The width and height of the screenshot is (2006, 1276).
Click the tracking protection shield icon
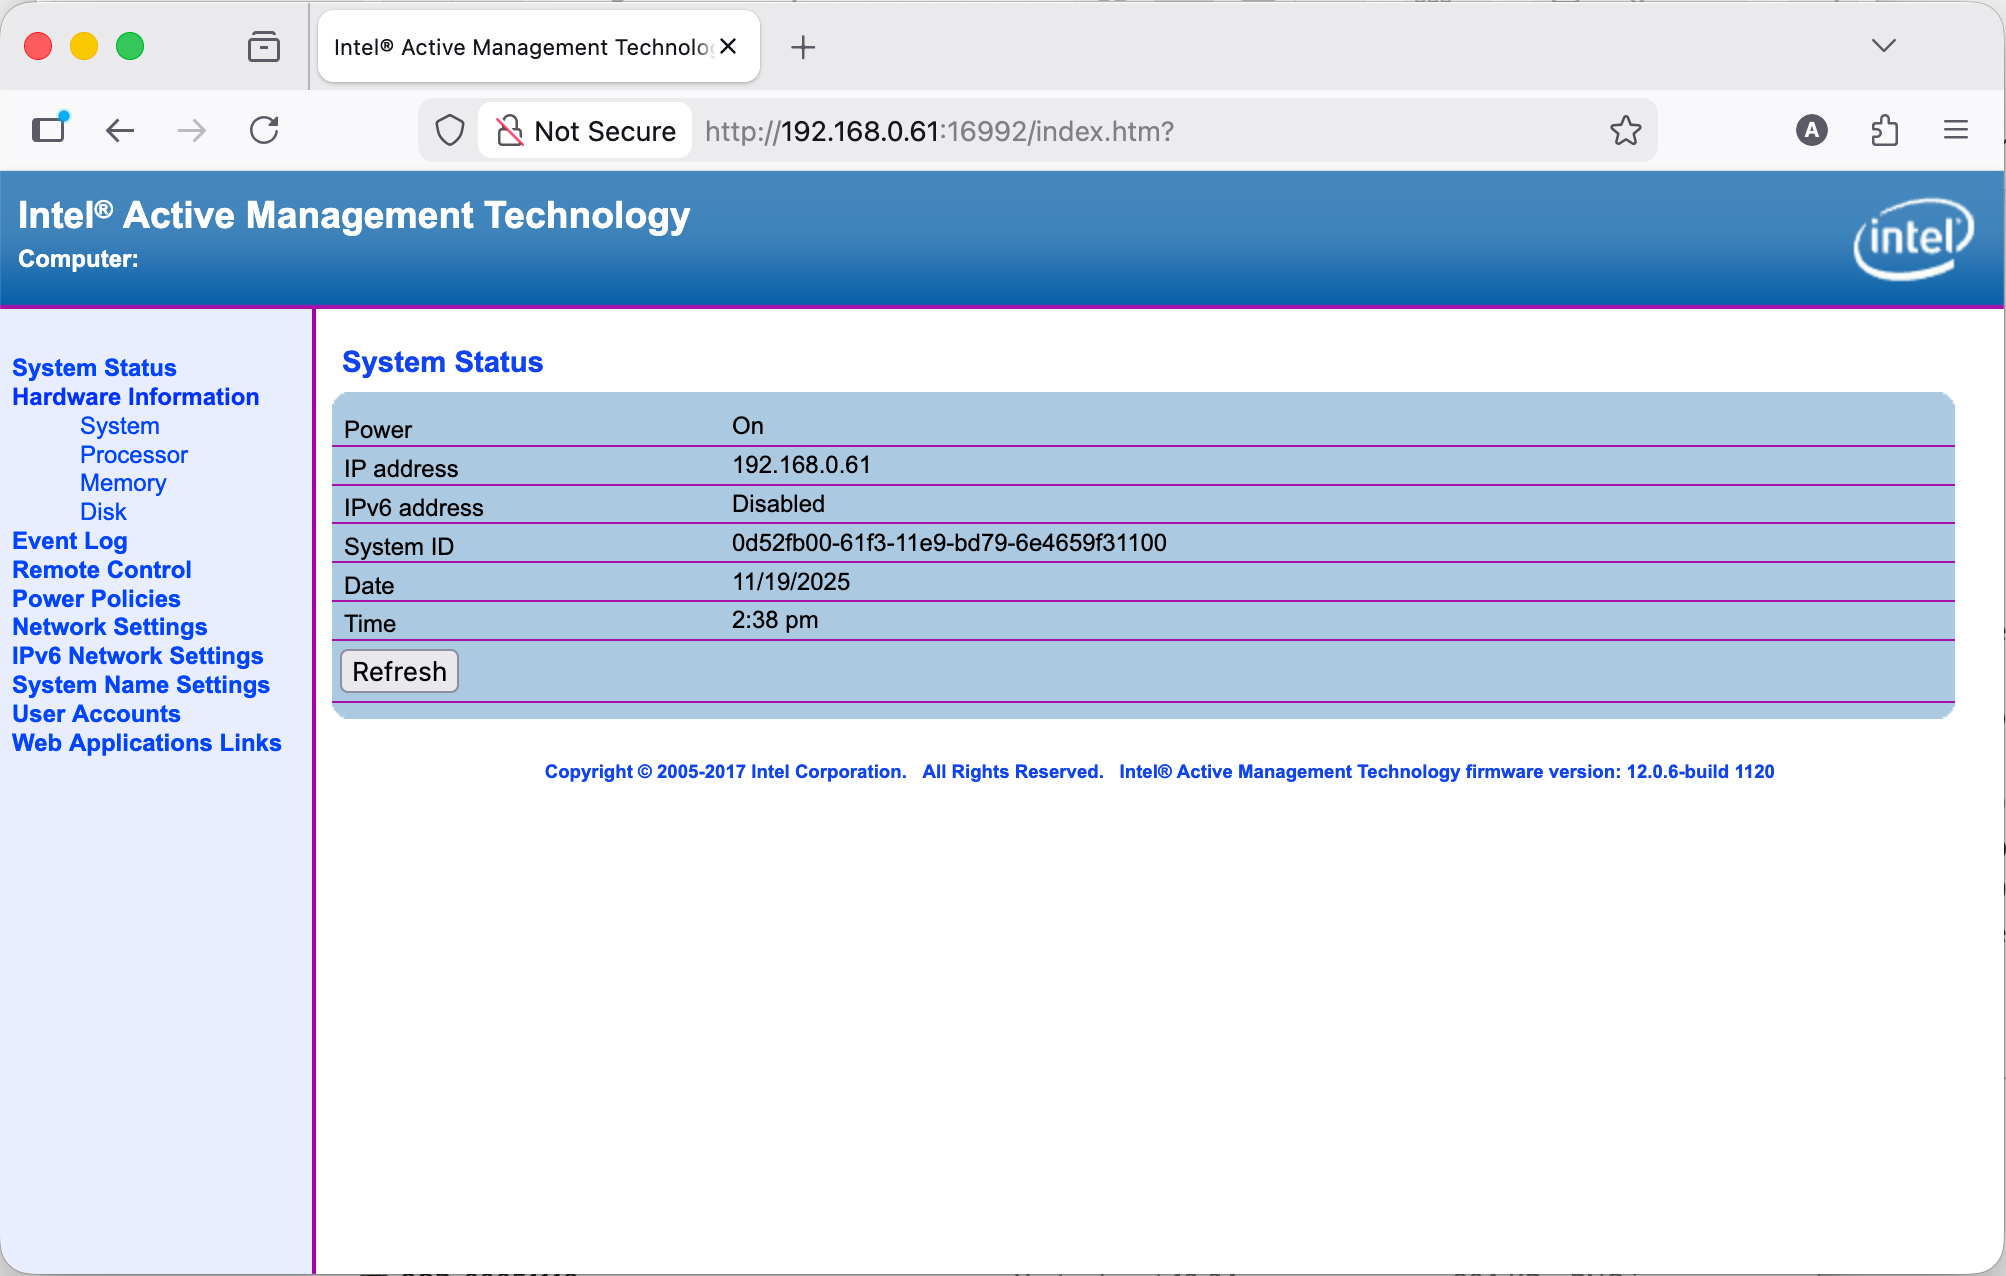[449, 130]
